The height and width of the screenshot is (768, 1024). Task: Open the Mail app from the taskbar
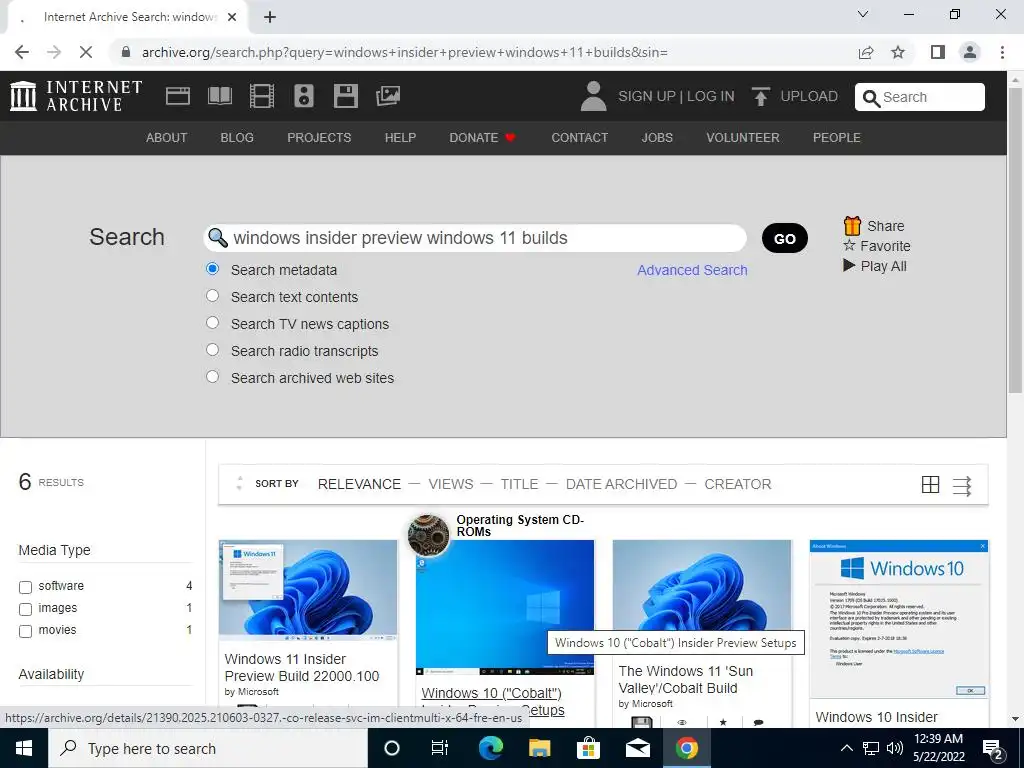637,748
